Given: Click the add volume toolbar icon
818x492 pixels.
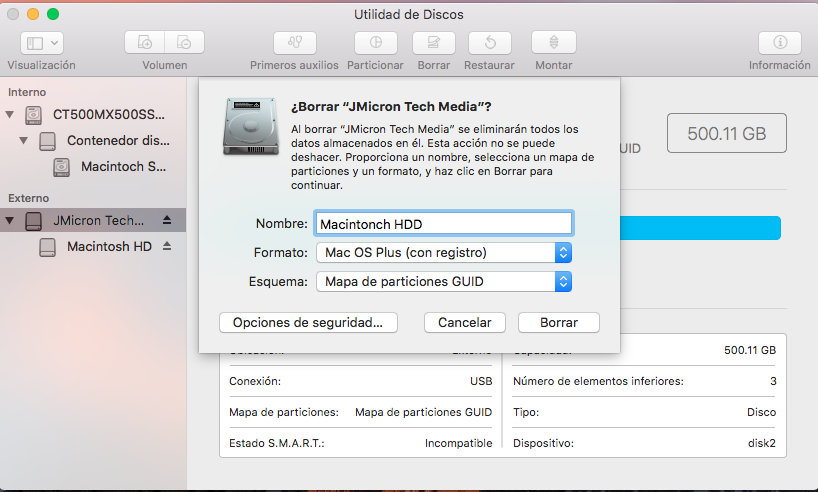Looking at the screenshot, I should tap(145, 42).
